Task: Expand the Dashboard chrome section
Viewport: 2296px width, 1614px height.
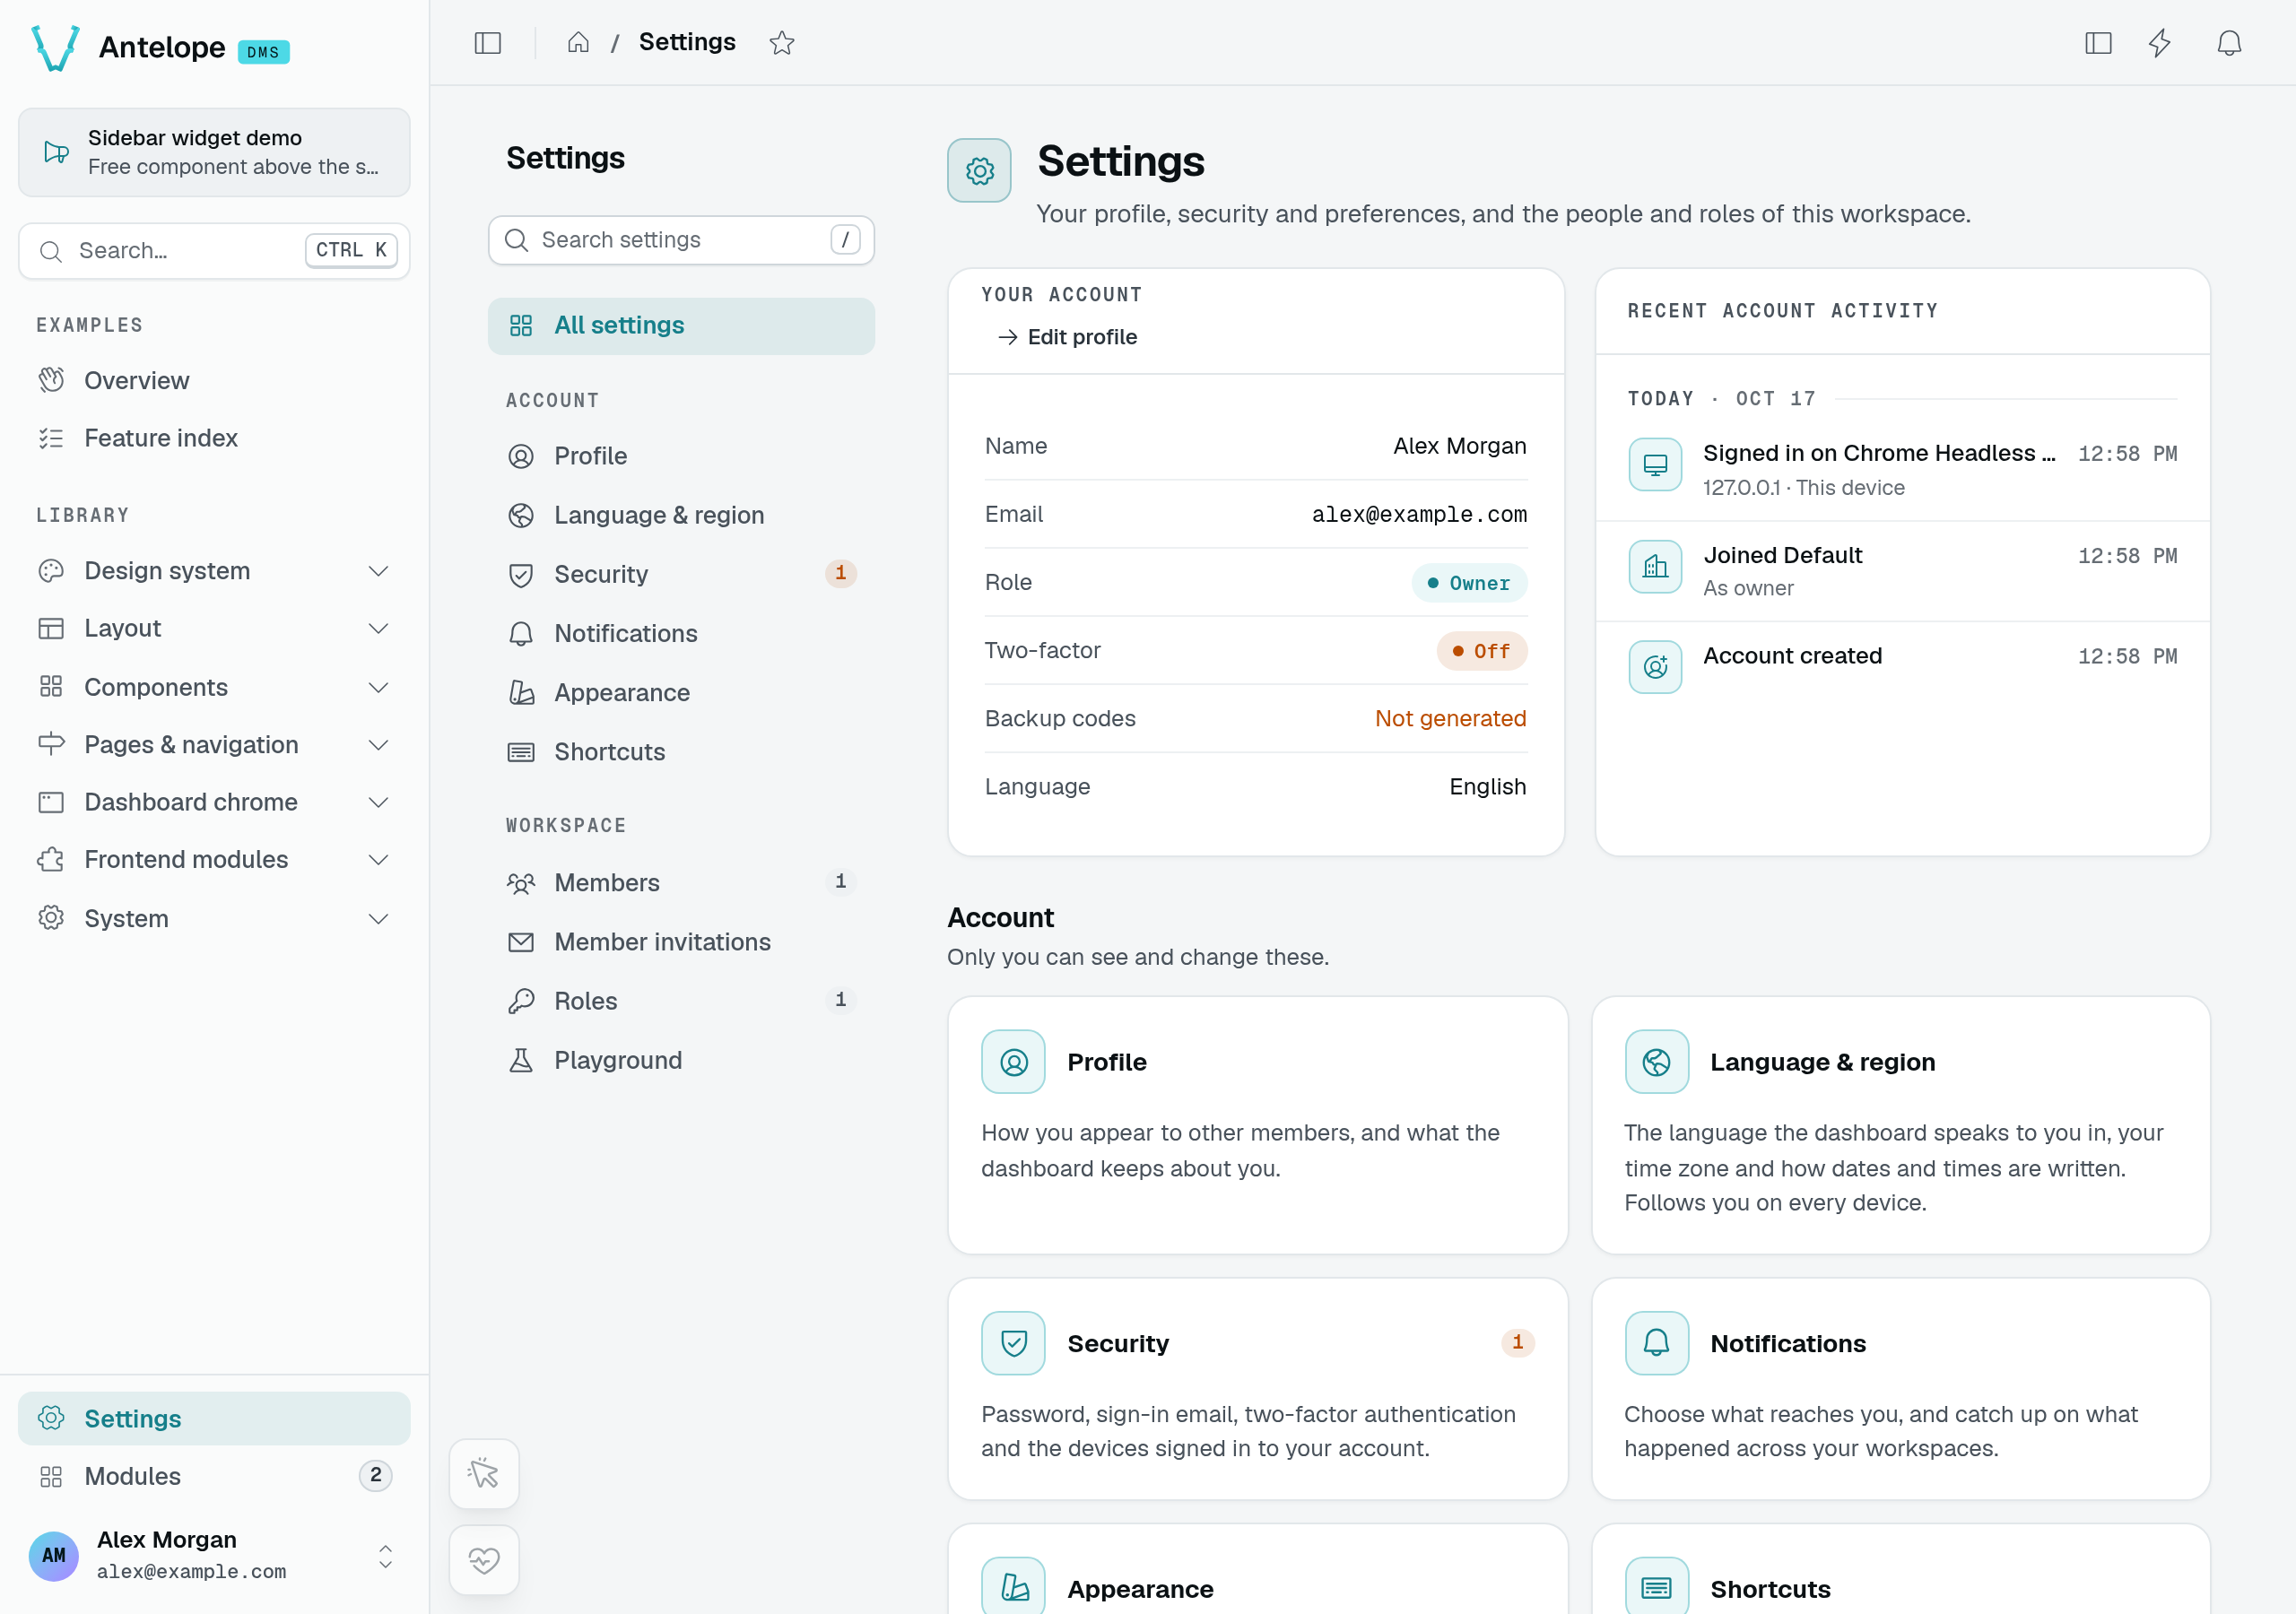Action: coord(214,802)
